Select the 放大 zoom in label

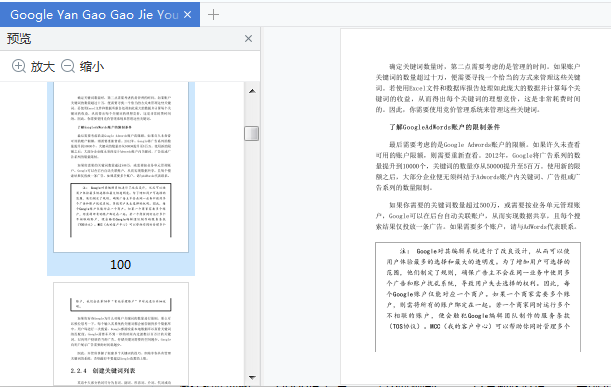pos(42,67)
